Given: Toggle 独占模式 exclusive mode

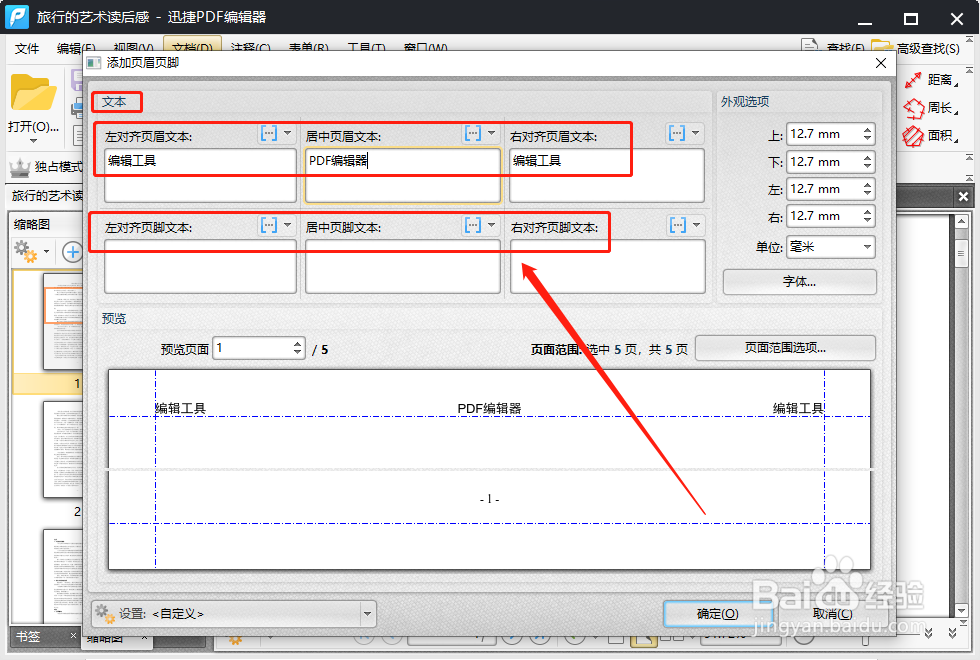Looking at the screenshot, I should tap(46, 167).
